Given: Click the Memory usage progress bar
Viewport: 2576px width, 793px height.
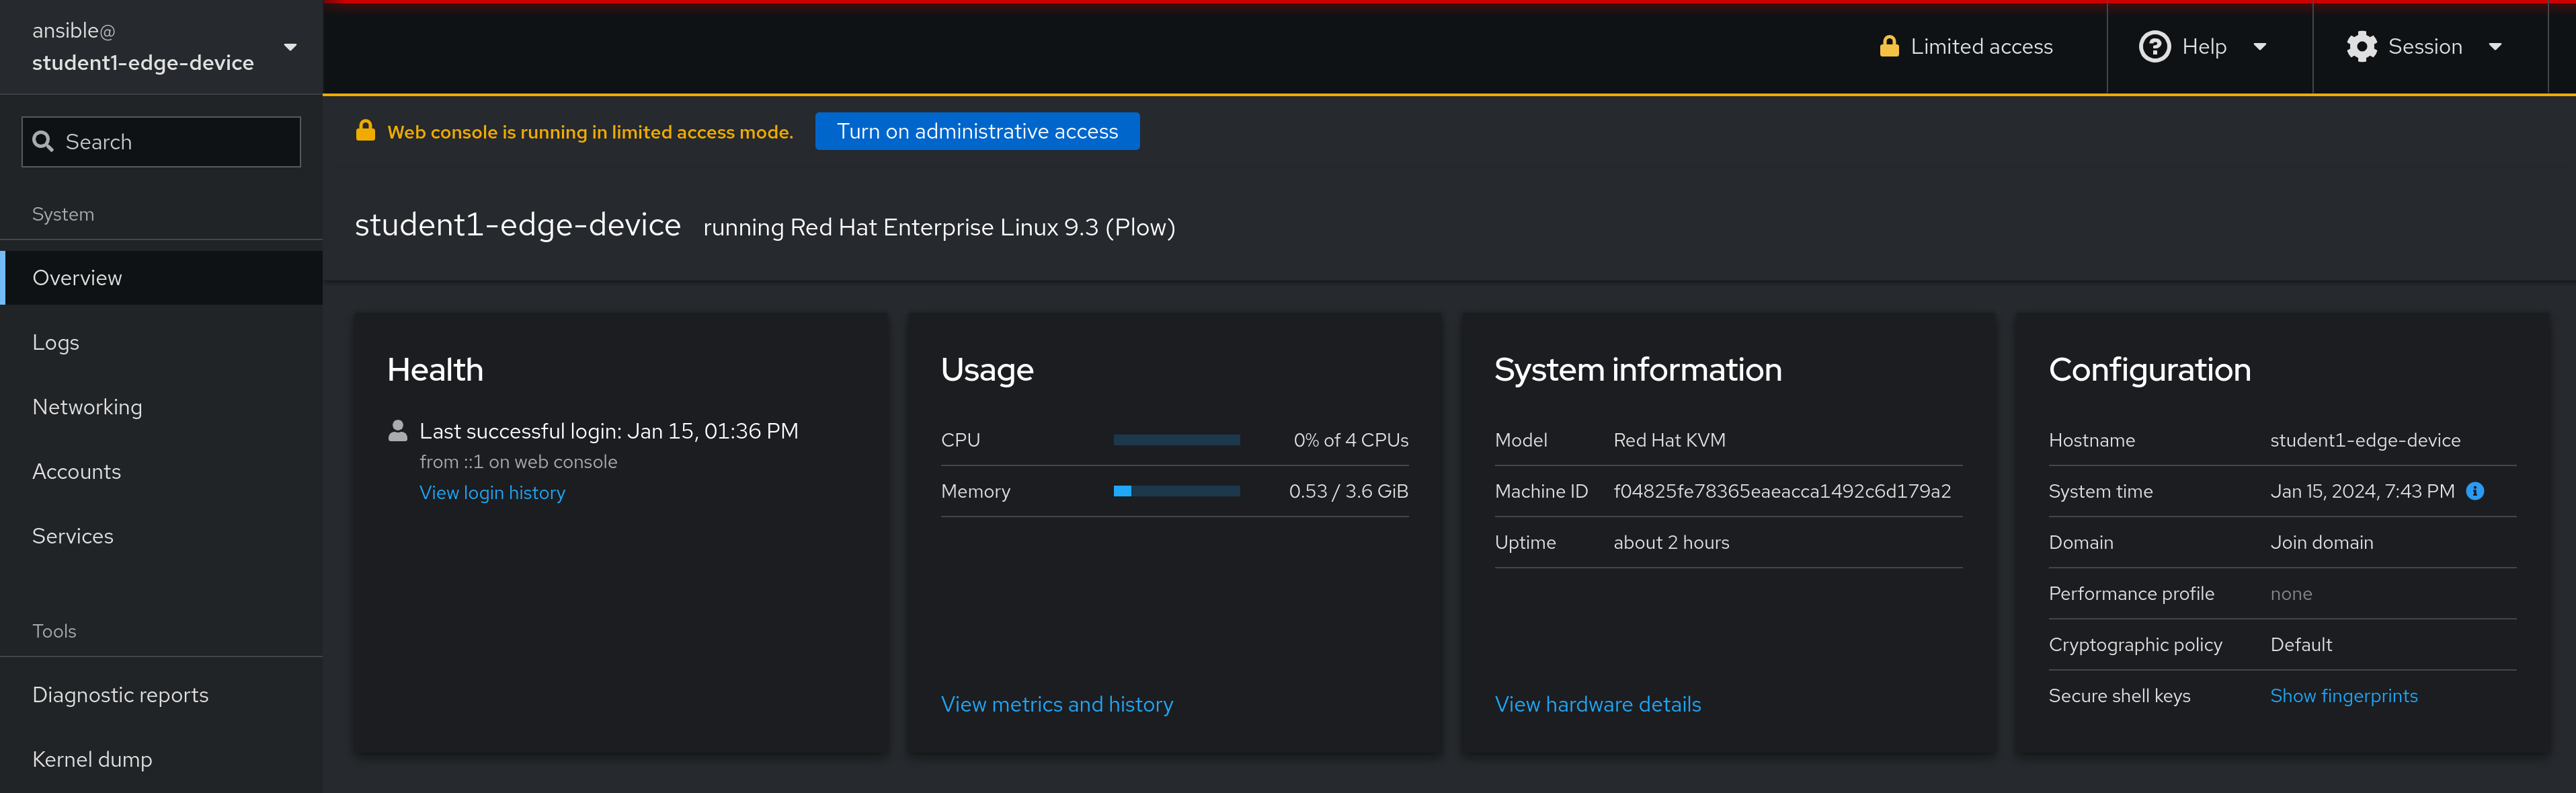Looking at the screenshot, I should [x=1176, y=491].
